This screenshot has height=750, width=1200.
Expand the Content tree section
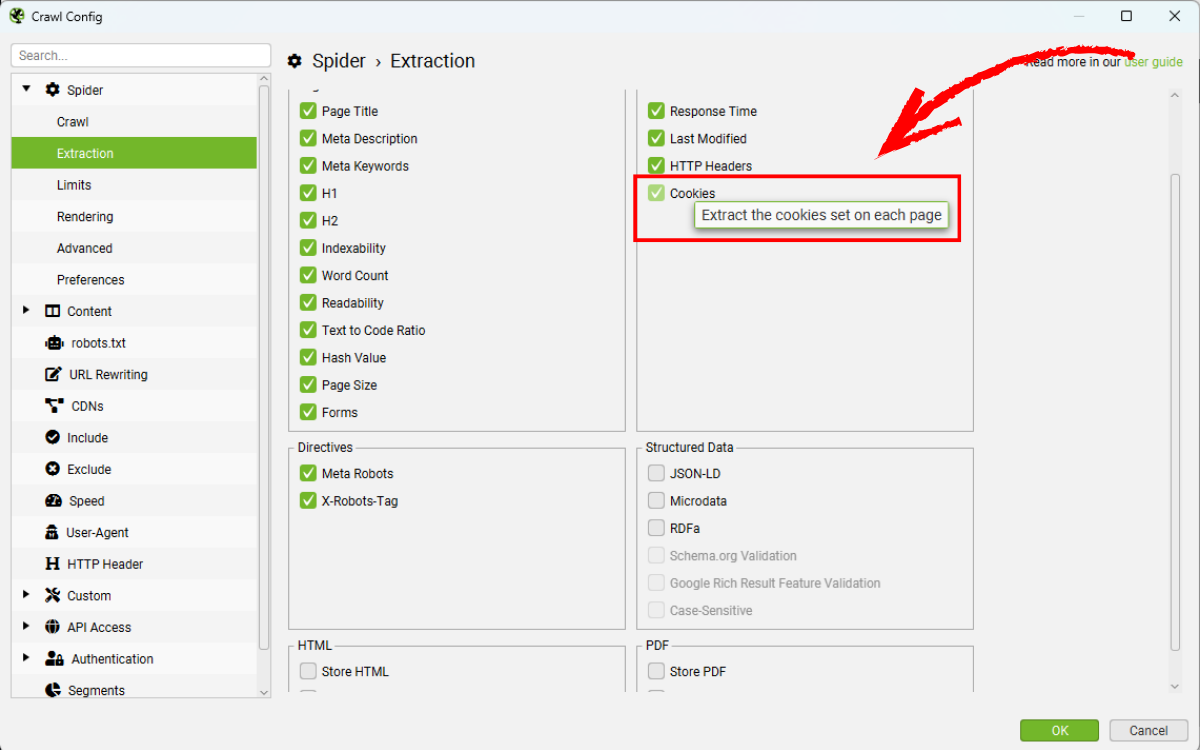(x=27, y=311)
